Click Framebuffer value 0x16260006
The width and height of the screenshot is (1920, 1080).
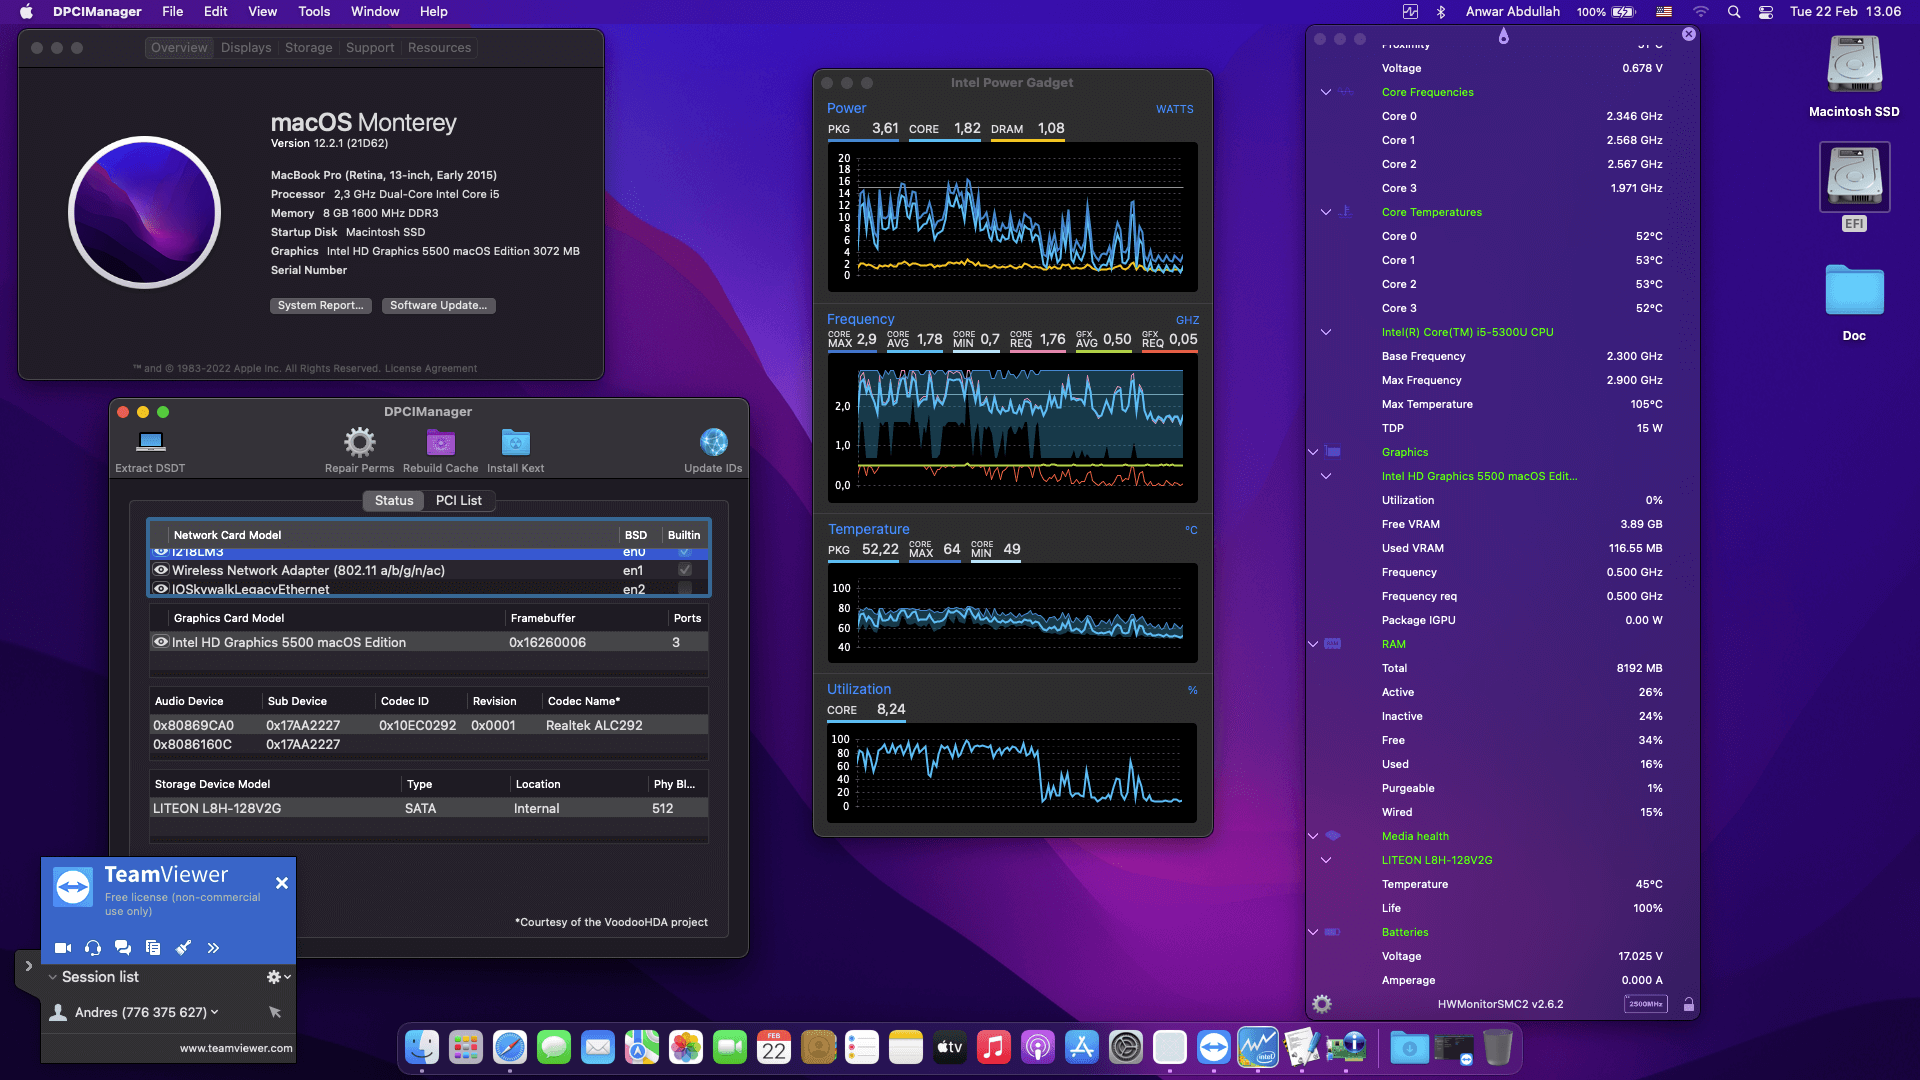(548, 642)
